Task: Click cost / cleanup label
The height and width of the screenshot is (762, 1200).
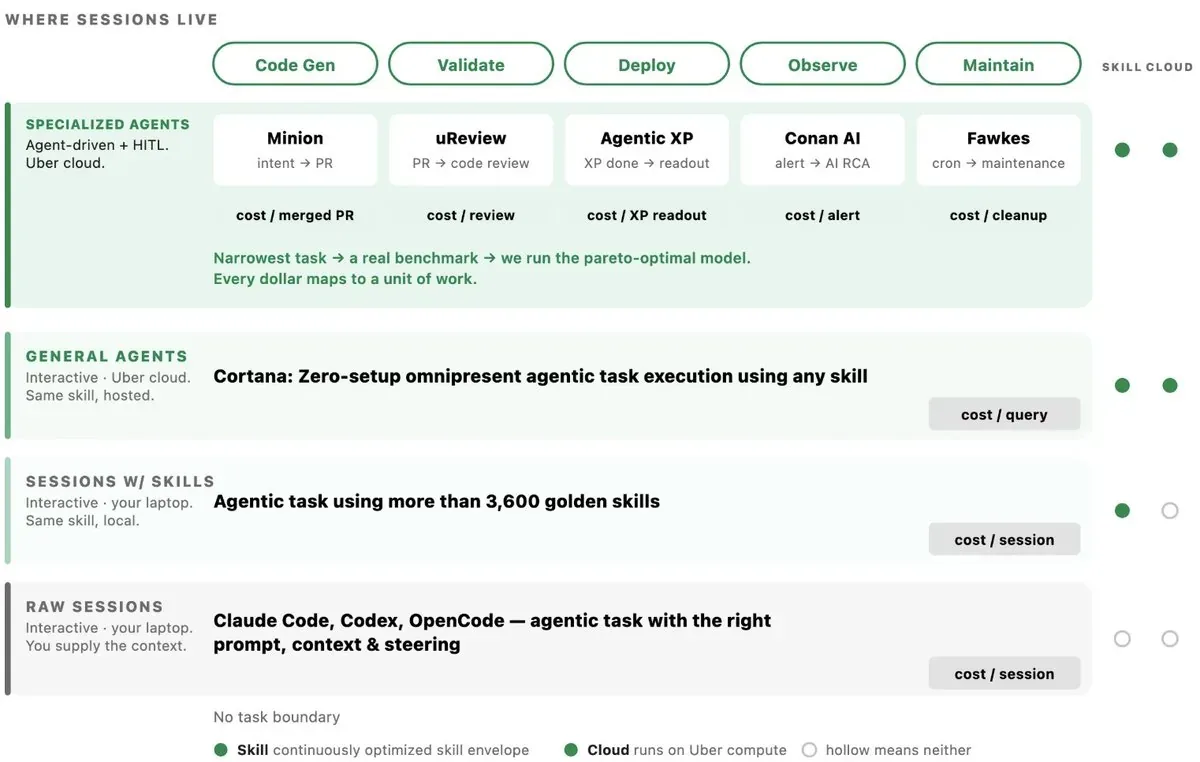Action: click(999, 215)
